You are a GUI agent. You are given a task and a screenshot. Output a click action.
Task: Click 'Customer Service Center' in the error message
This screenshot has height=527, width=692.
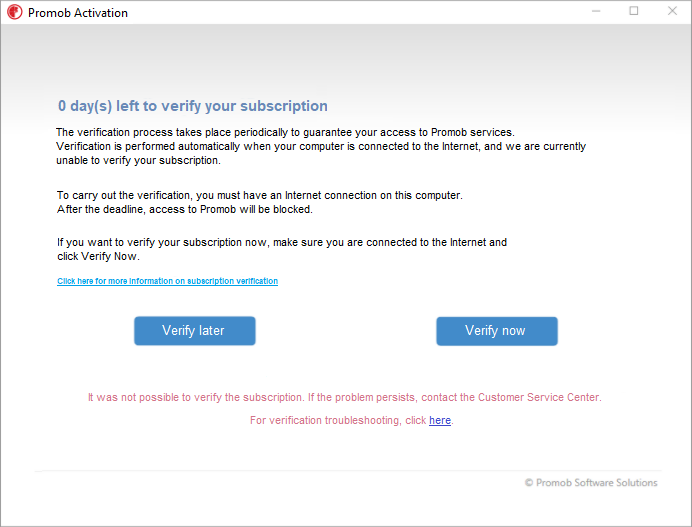(539, 397)
